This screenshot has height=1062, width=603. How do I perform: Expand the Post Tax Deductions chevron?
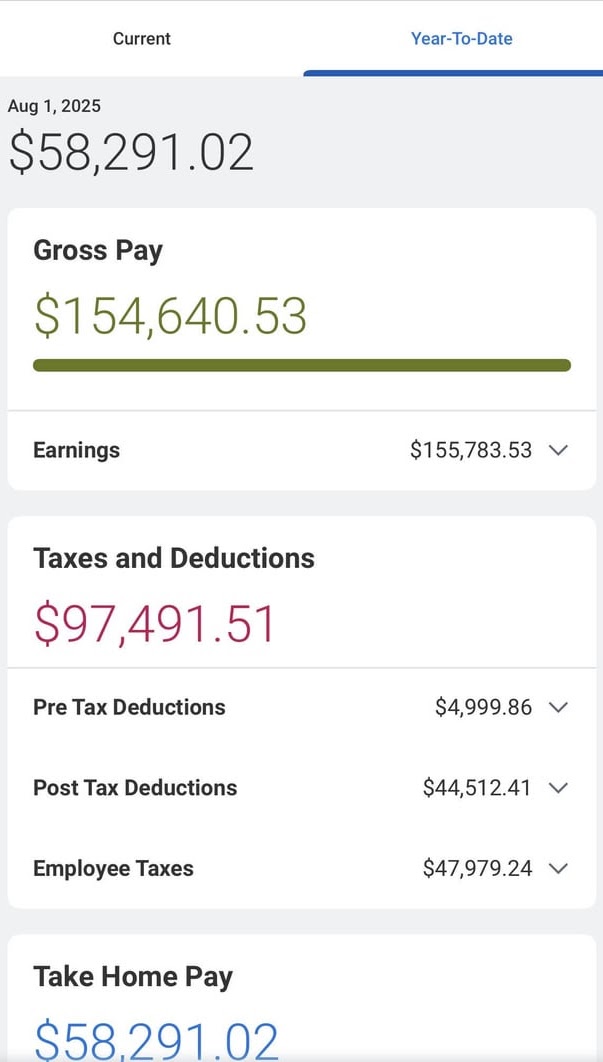[558, 788]
